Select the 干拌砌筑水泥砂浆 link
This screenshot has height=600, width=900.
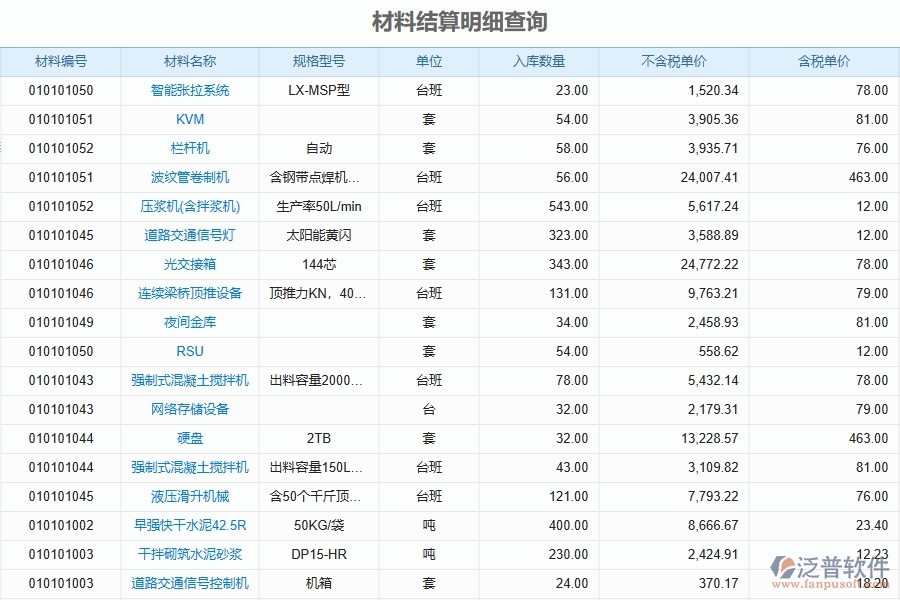click(x=189, y=525)
